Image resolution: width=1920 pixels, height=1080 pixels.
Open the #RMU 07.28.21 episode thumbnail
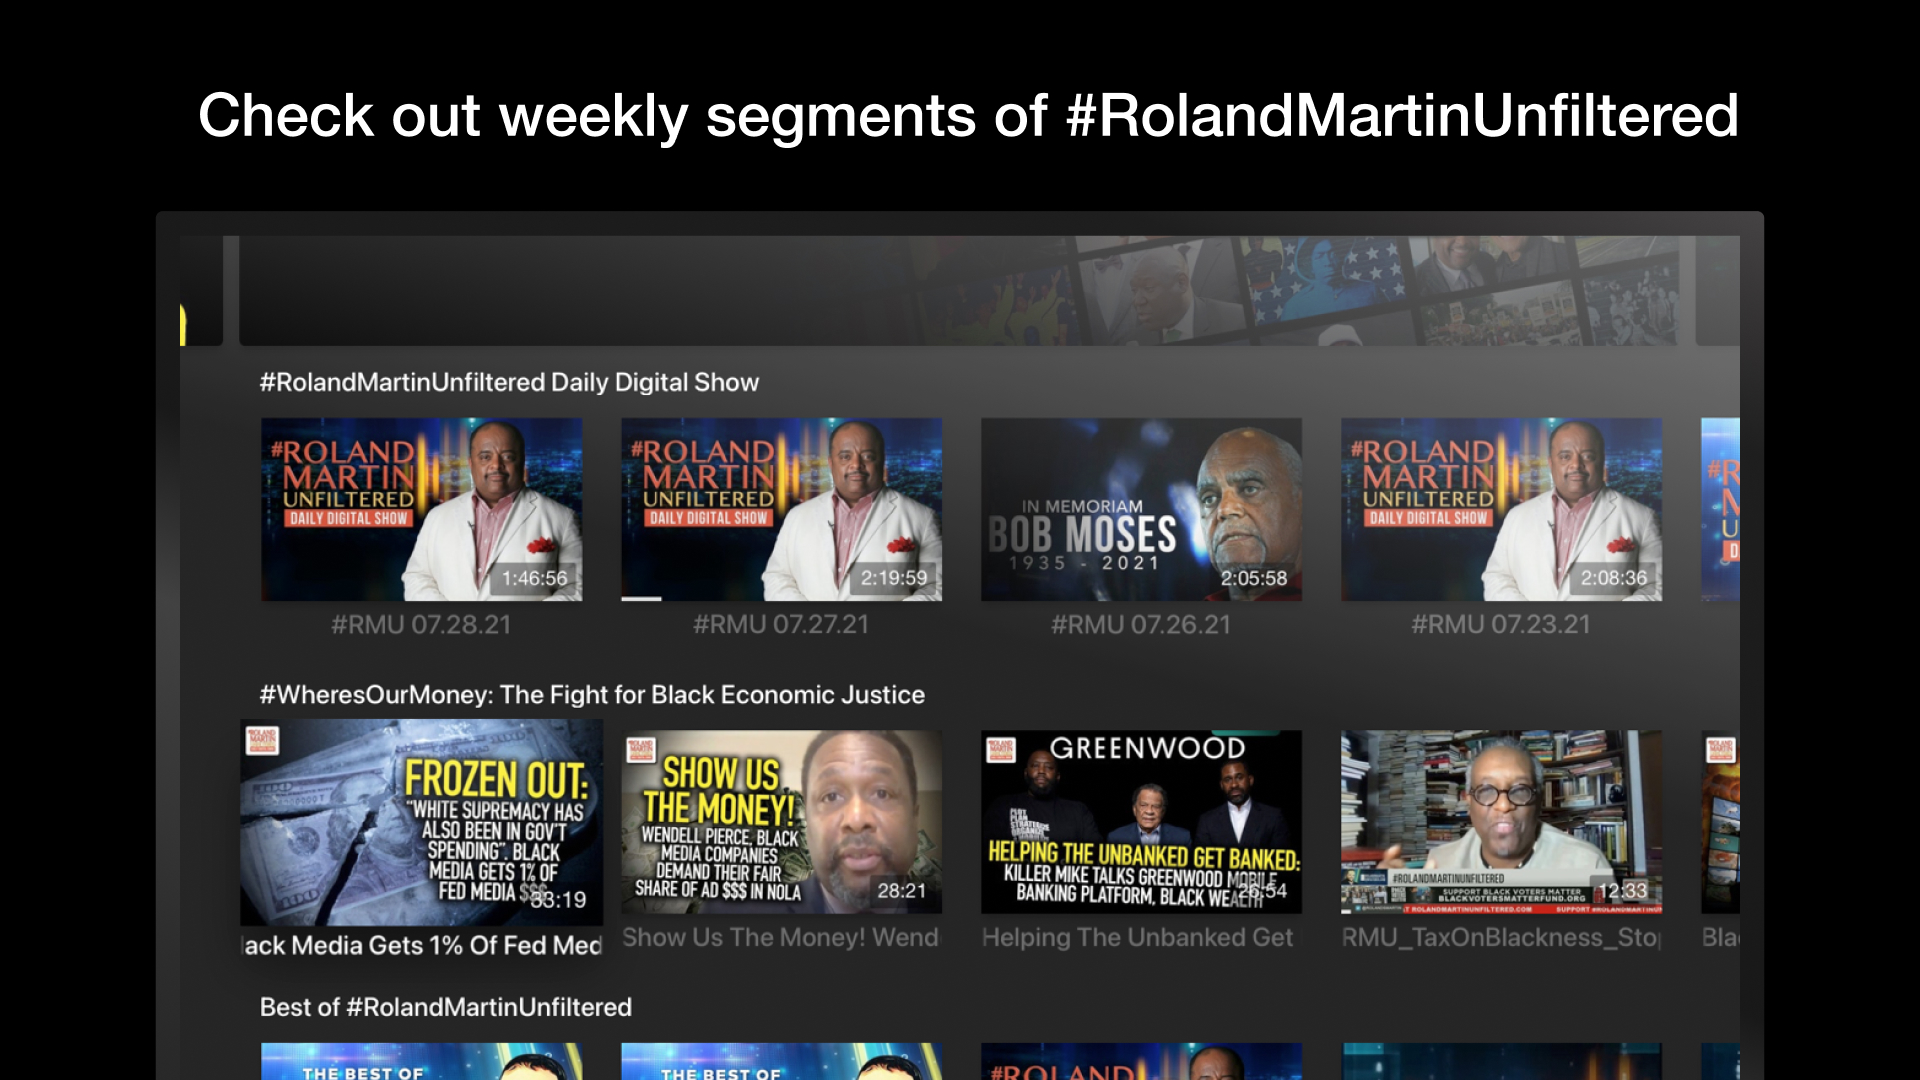pyautogui.click(x=421, y=509)
